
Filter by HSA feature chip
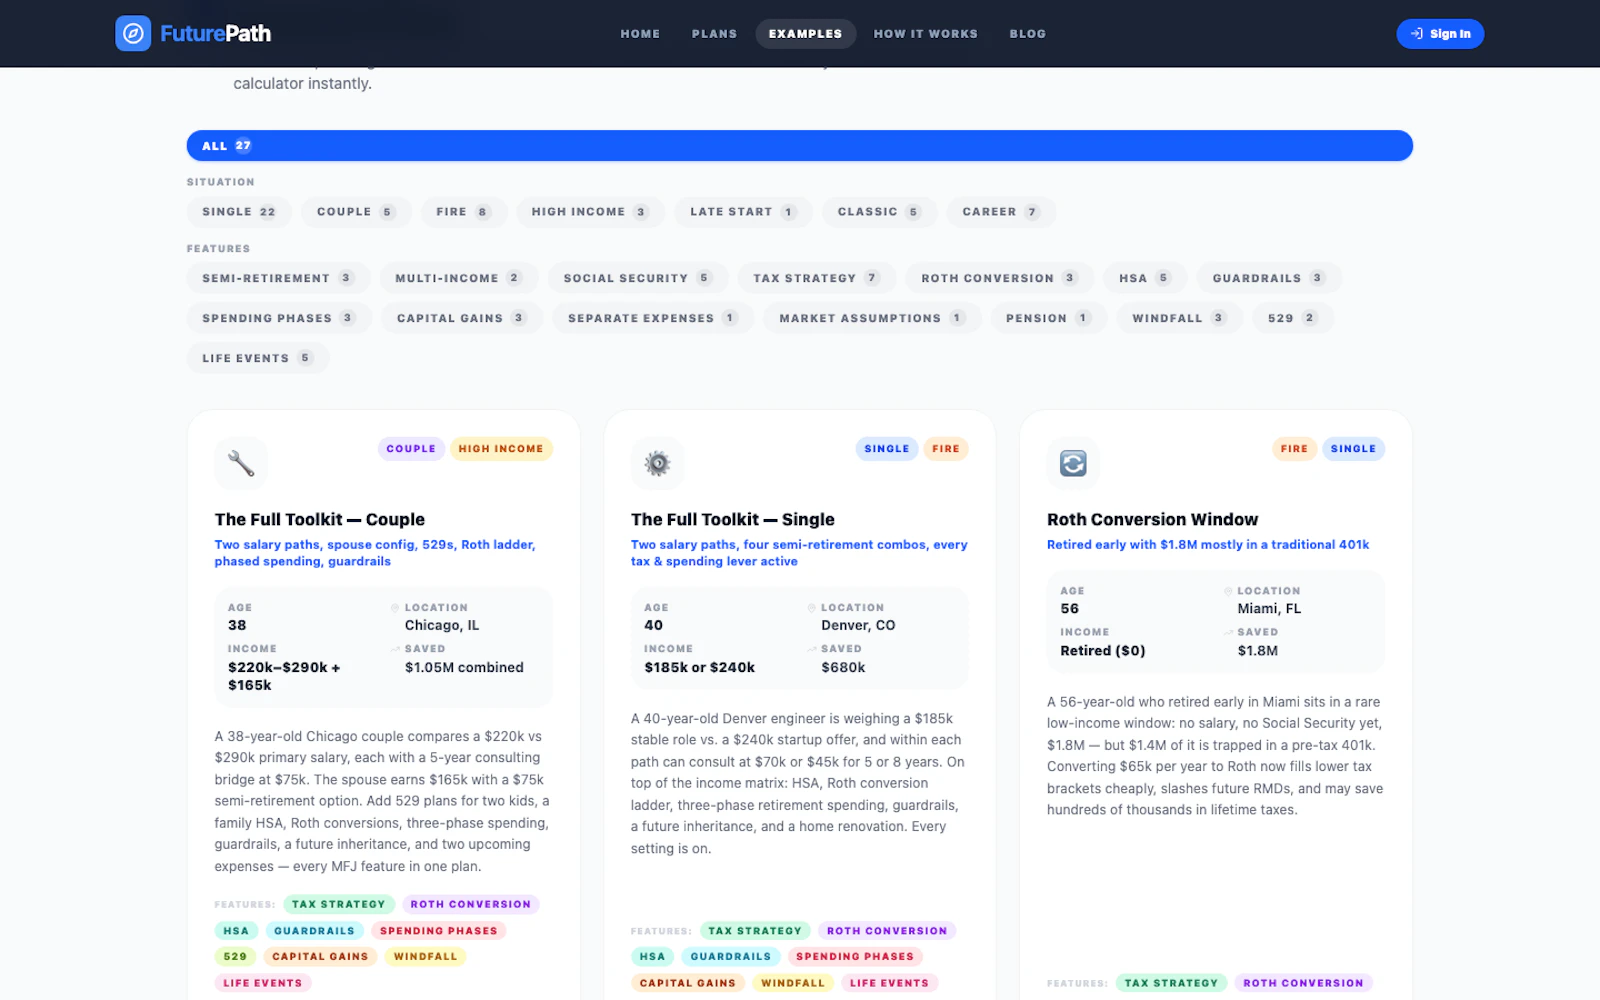[1145, 278]
